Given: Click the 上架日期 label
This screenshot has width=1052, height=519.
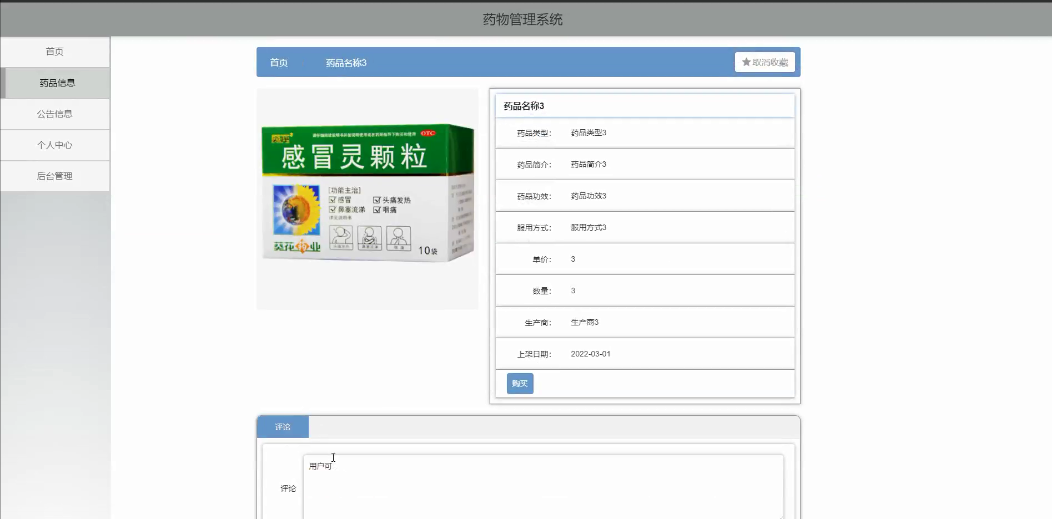Looking at the screenshot, I should pyautogui.click(x=534, y=354).
